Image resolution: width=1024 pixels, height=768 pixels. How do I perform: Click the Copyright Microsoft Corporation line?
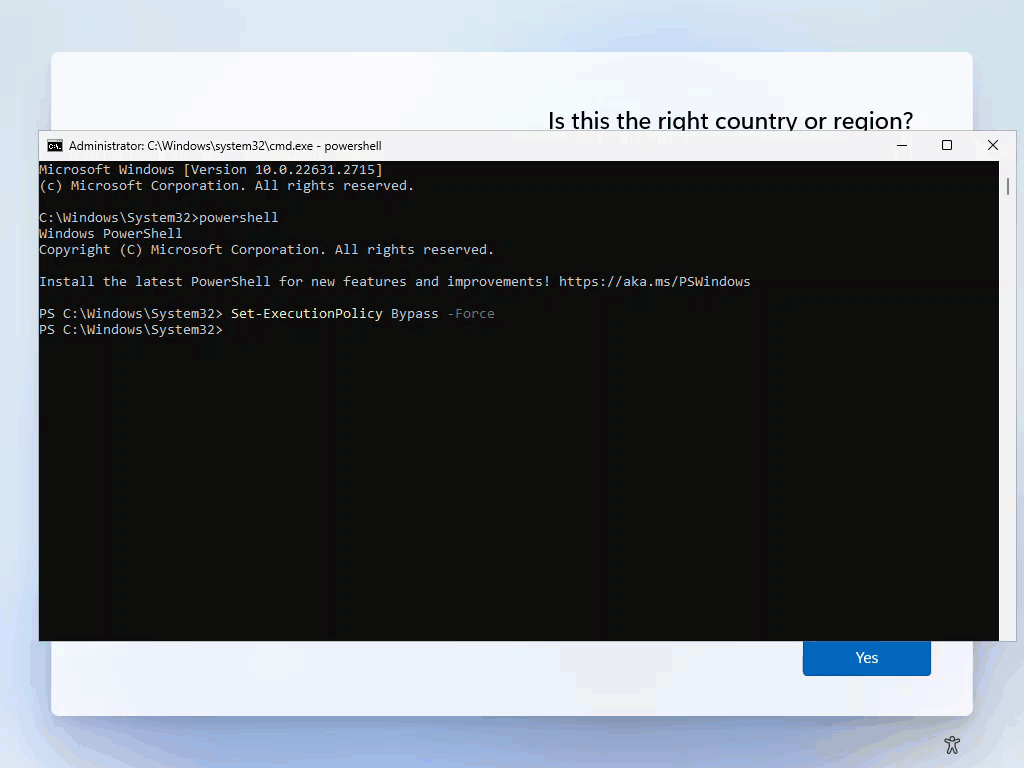point(265,249)
